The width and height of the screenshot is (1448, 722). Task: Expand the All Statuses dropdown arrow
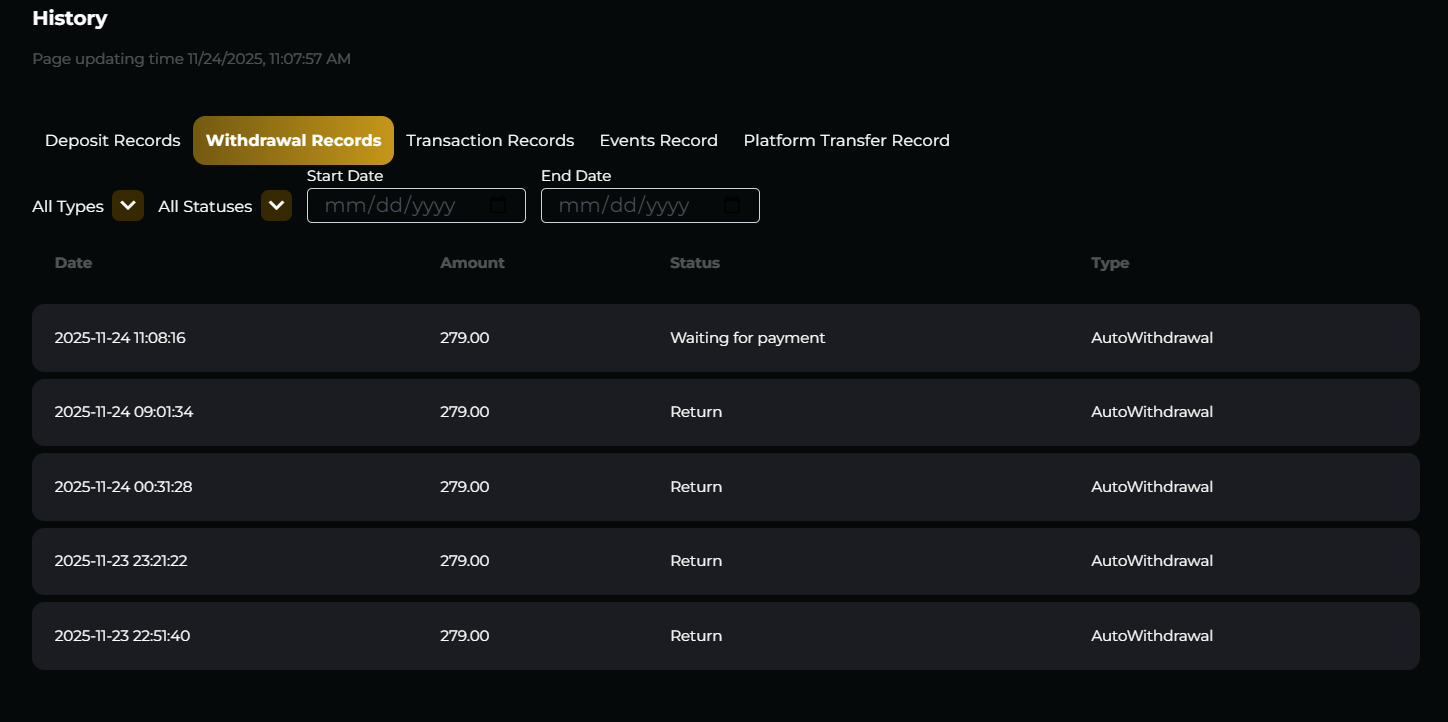coord(276,206)
